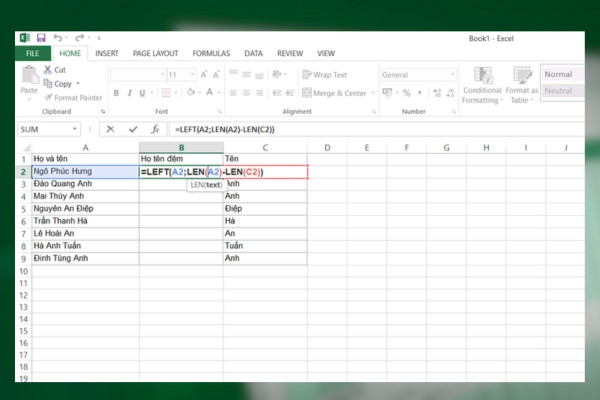The height and width of the screenshot is (400, 600).
Task: Click cell containing Tuấn
Action: tap(265, 245)
